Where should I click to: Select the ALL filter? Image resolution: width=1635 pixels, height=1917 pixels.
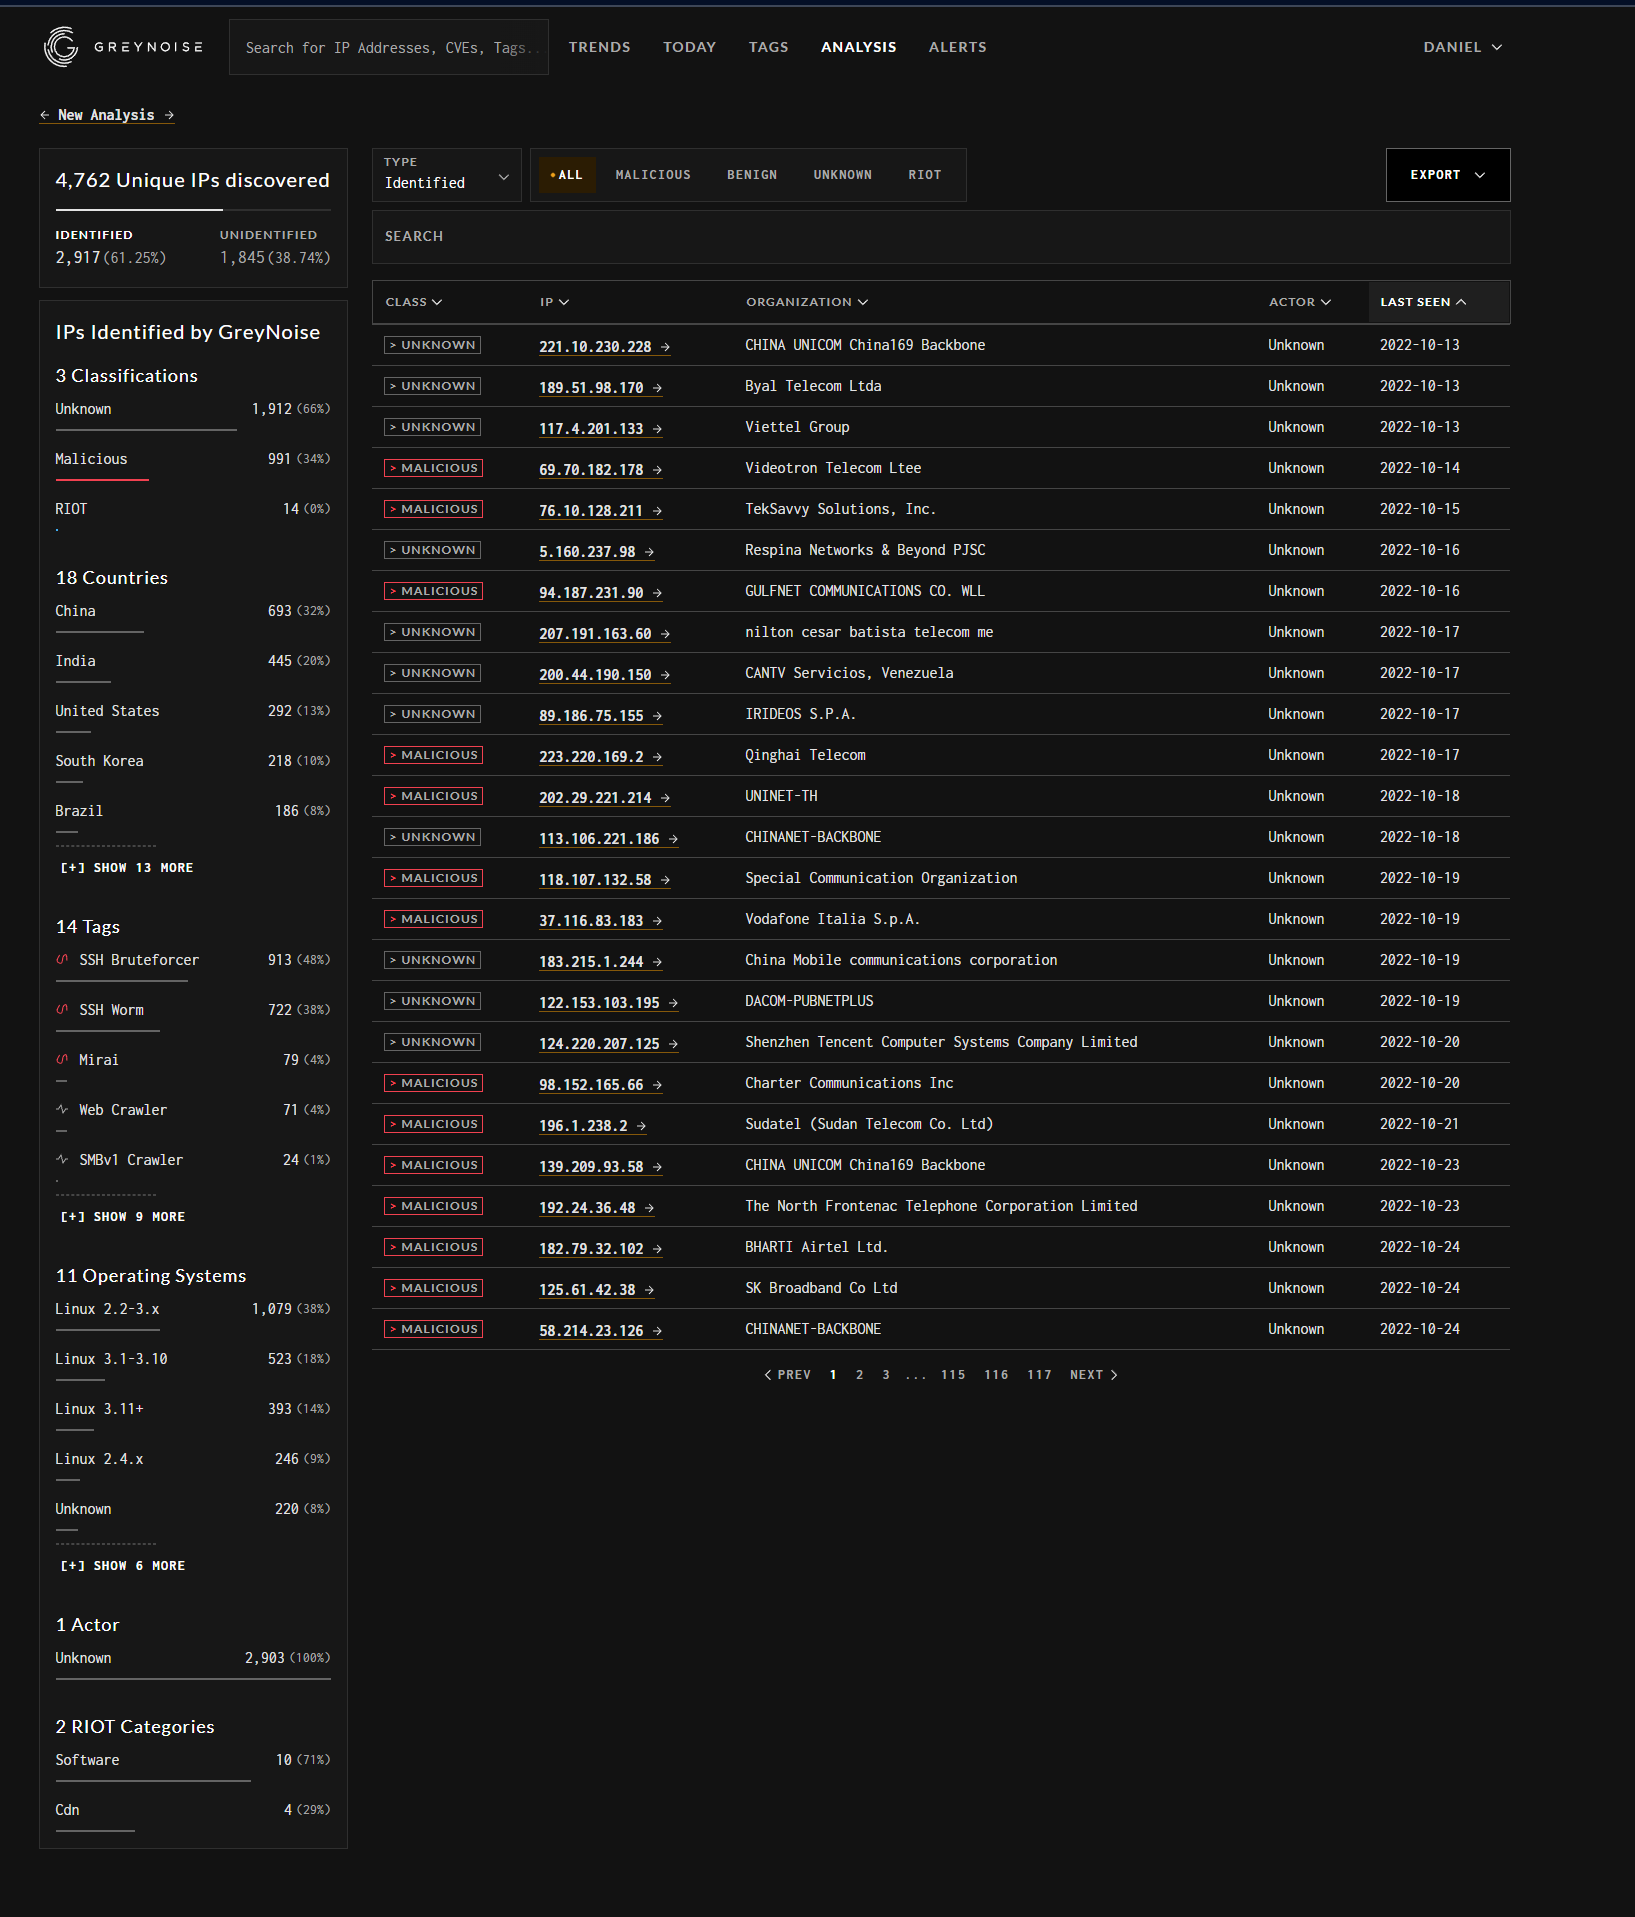[567, 175]
